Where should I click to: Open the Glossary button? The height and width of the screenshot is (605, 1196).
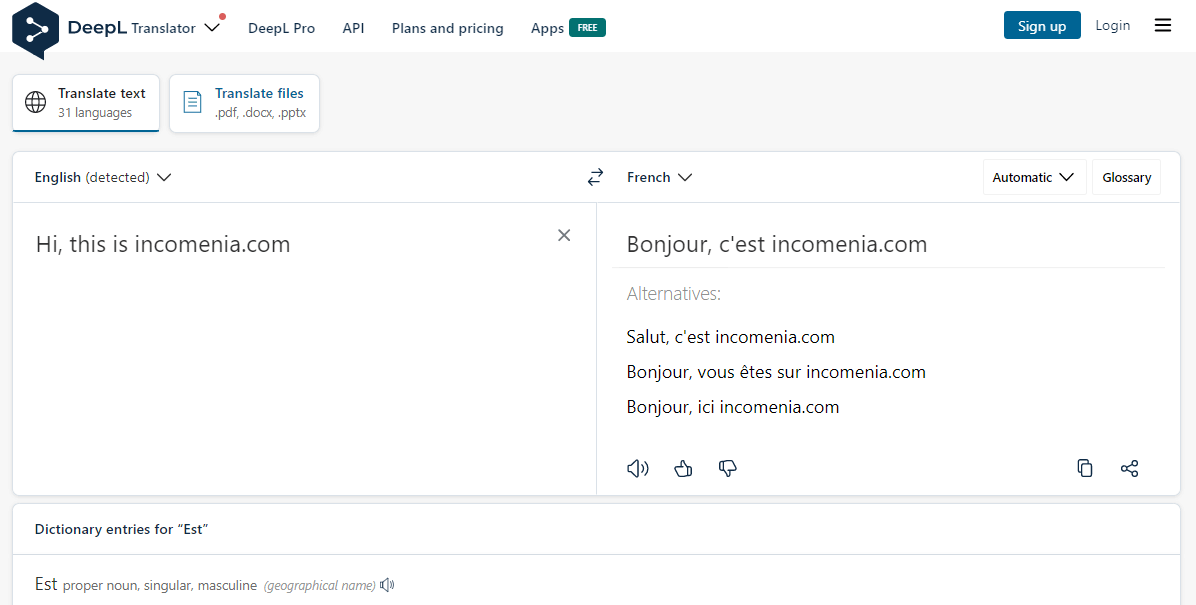click(x=1127, y=177)
